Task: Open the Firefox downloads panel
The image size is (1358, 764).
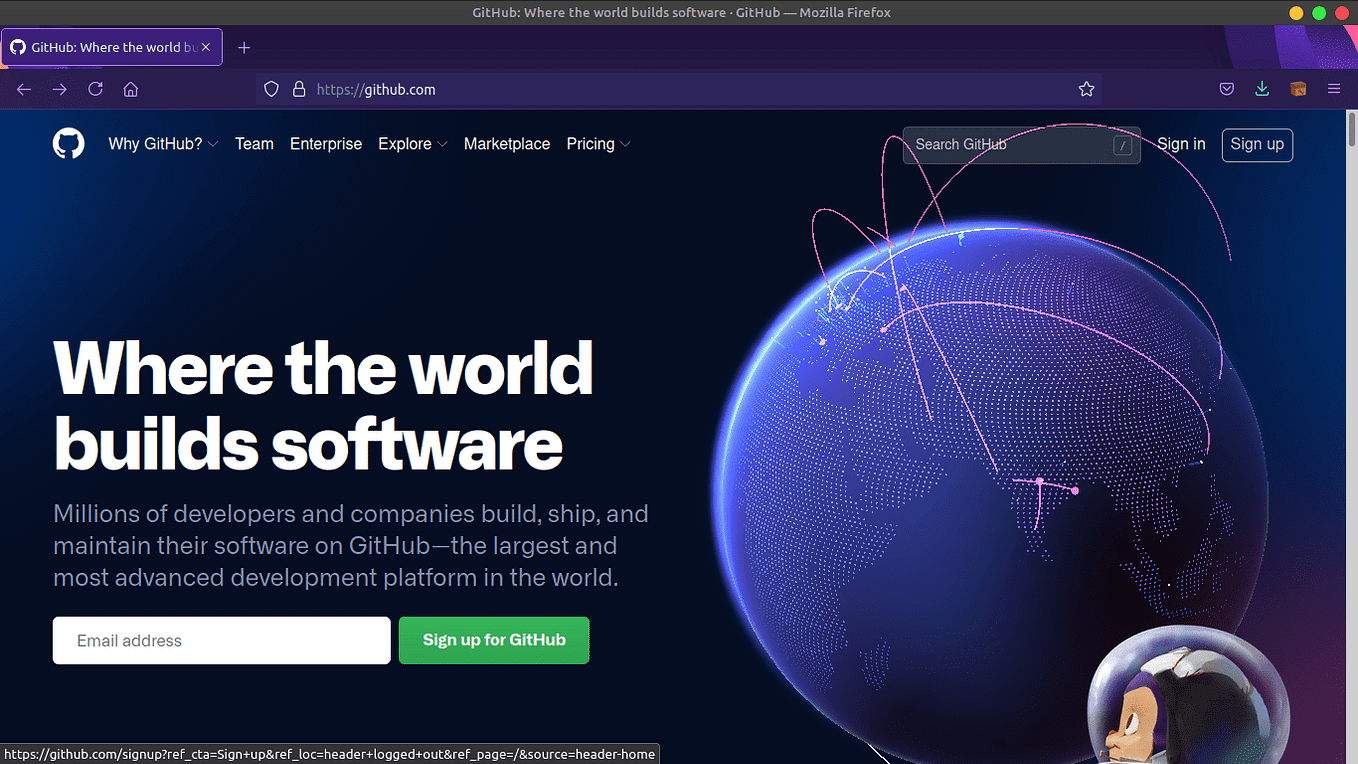Action: point(1262,89)
